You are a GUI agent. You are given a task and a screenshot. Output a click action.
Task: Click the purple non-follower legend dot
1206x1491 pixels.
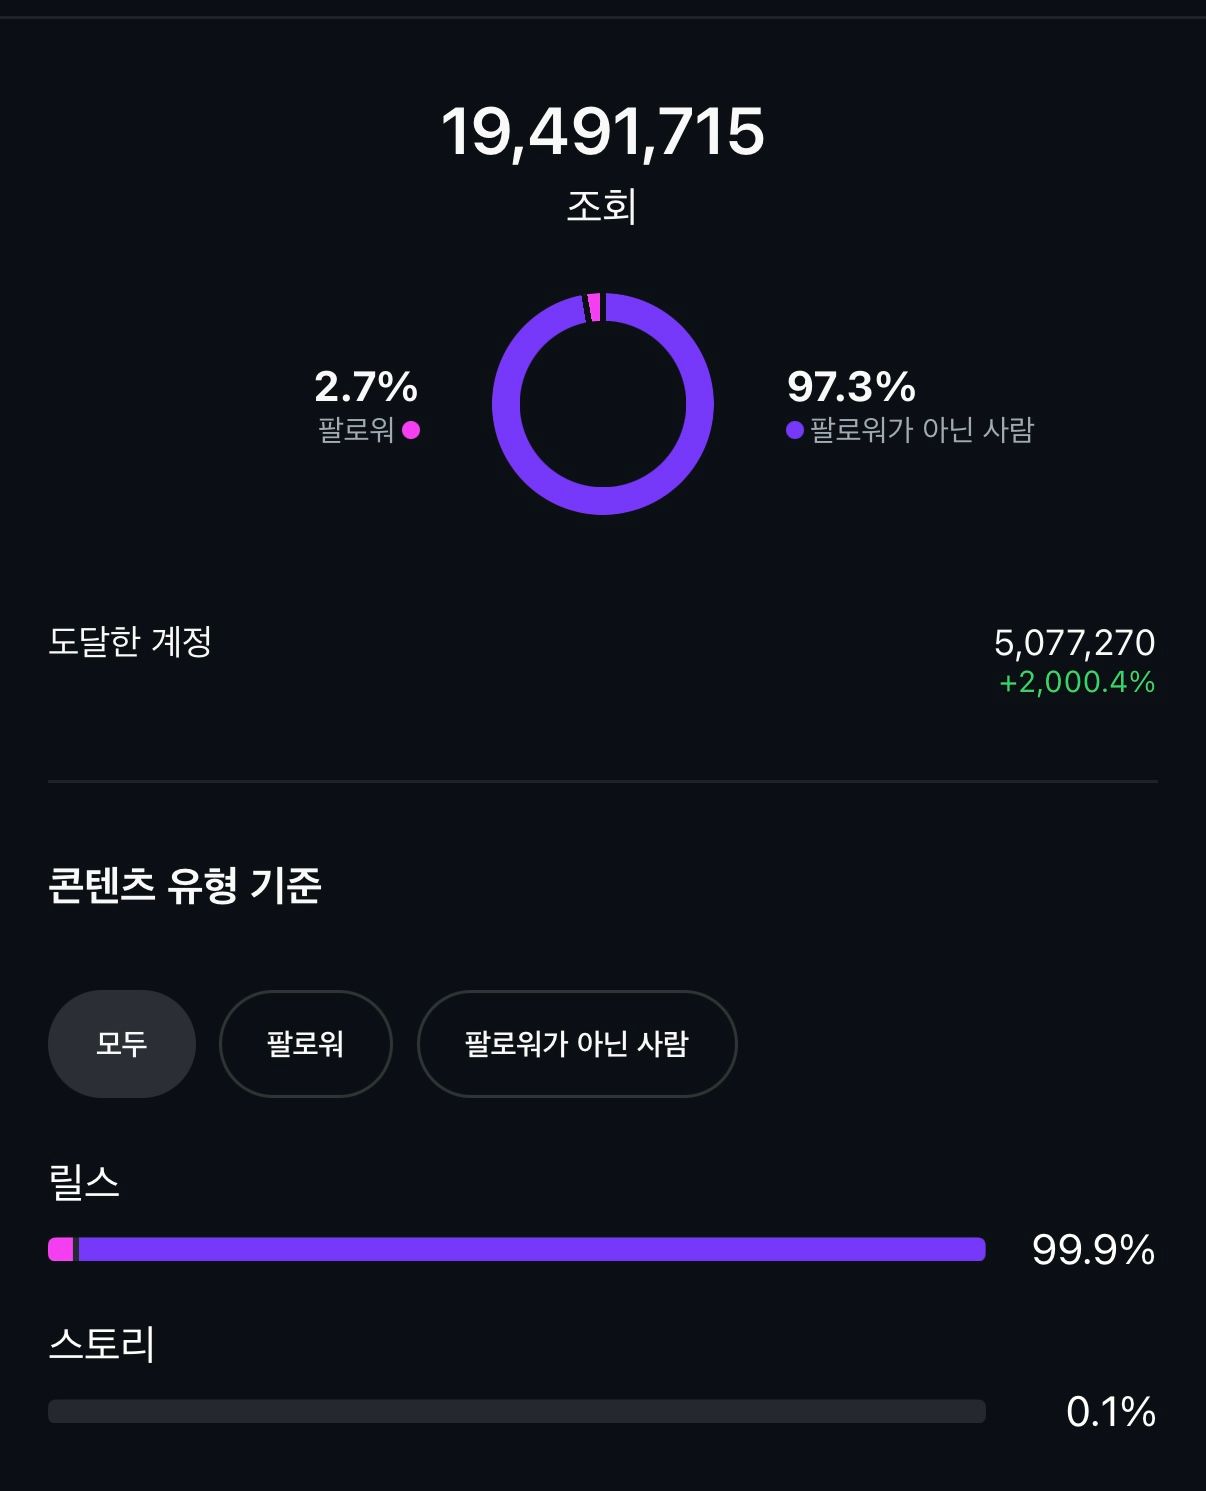(x=795, y=430)
